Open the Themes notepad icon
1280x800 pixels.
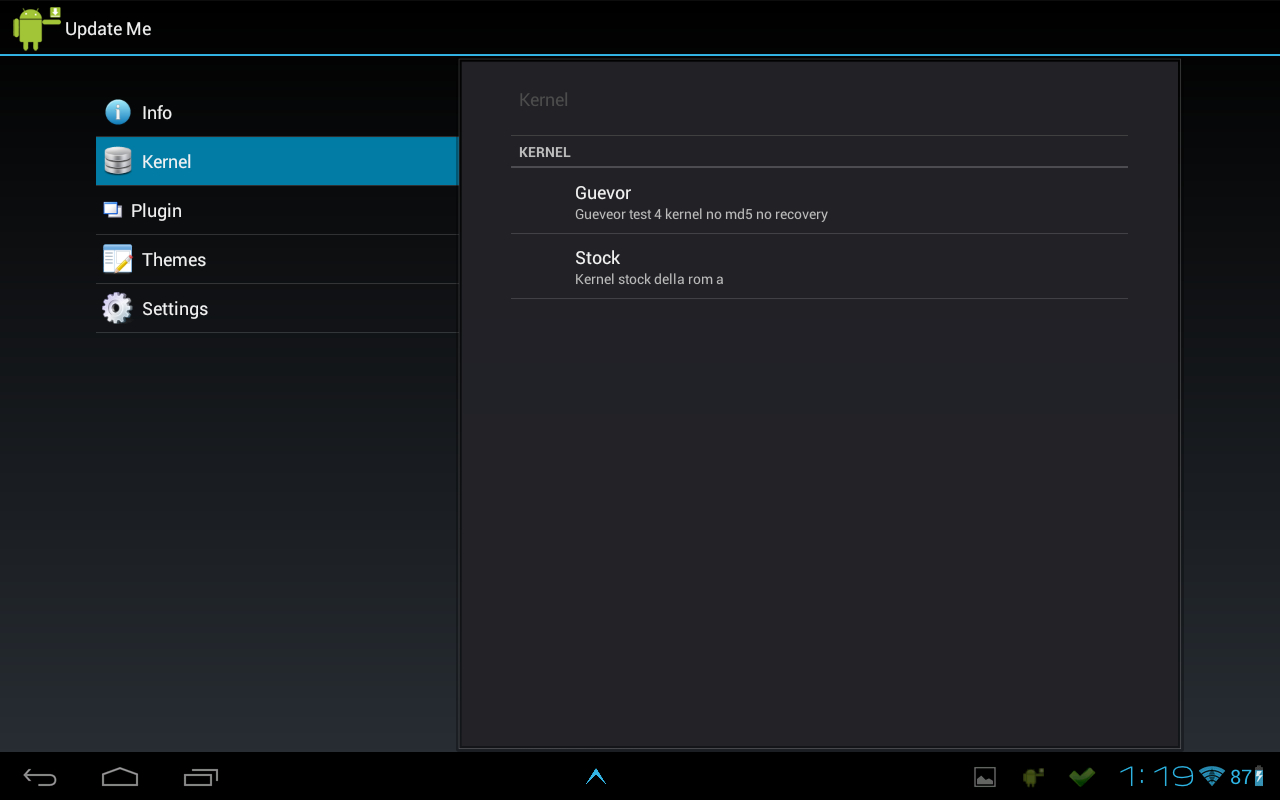coord(118,259)
